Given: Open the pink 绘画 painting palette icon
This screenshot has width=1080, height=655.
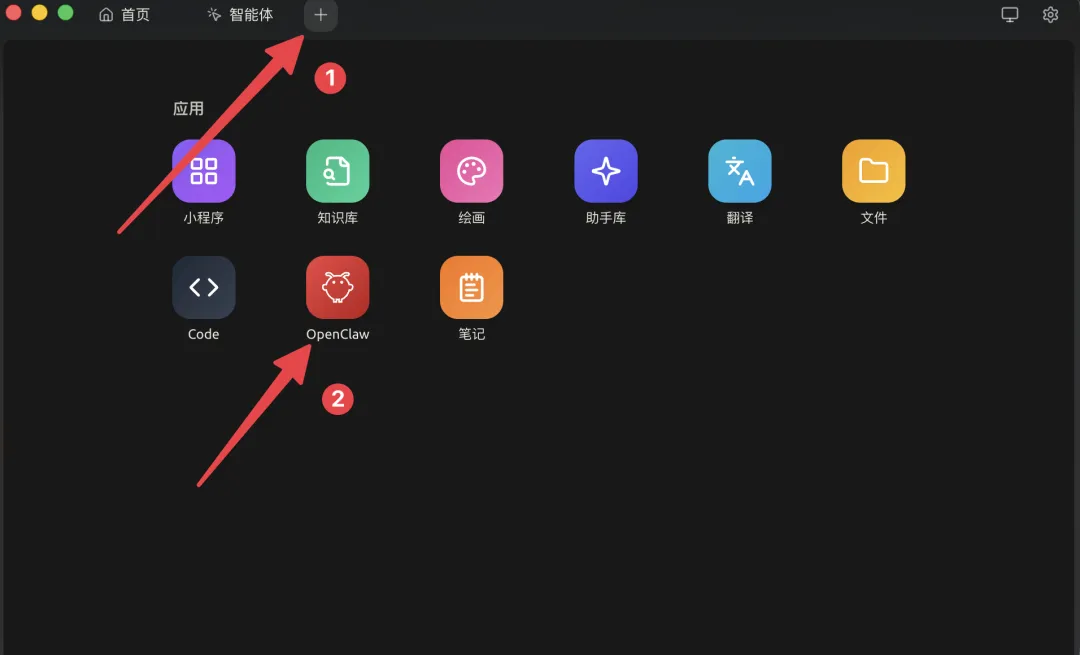Looking at the screenshot, I should click(x=472, y=171).
